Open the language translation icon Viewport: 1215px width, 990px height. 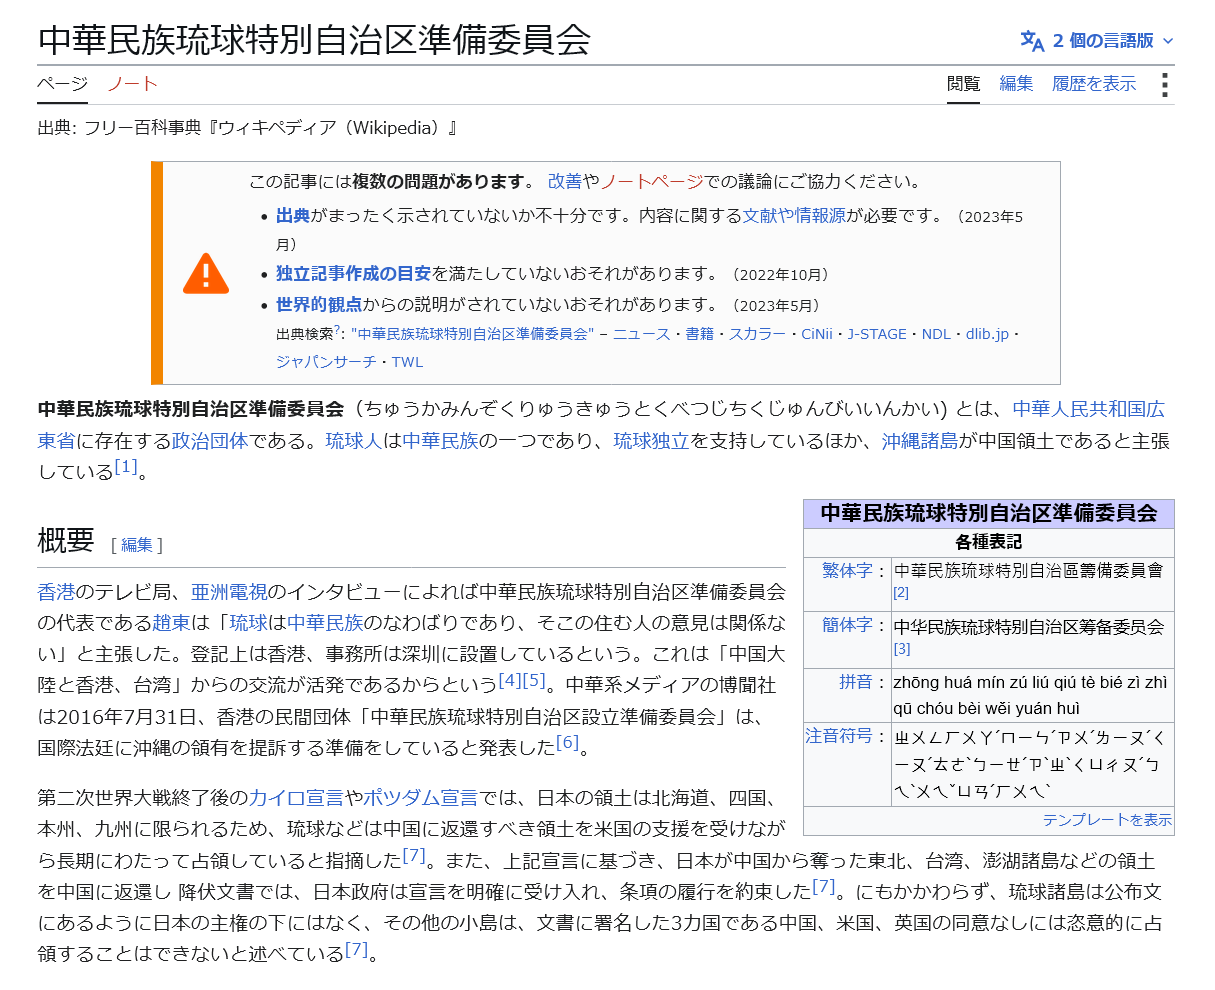pos(1032,41)
